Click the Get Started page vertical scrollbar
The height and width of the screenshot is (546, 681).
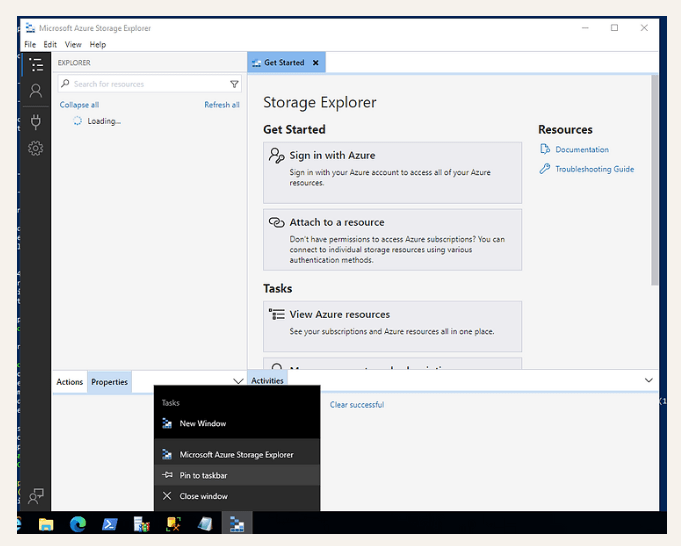654,180
